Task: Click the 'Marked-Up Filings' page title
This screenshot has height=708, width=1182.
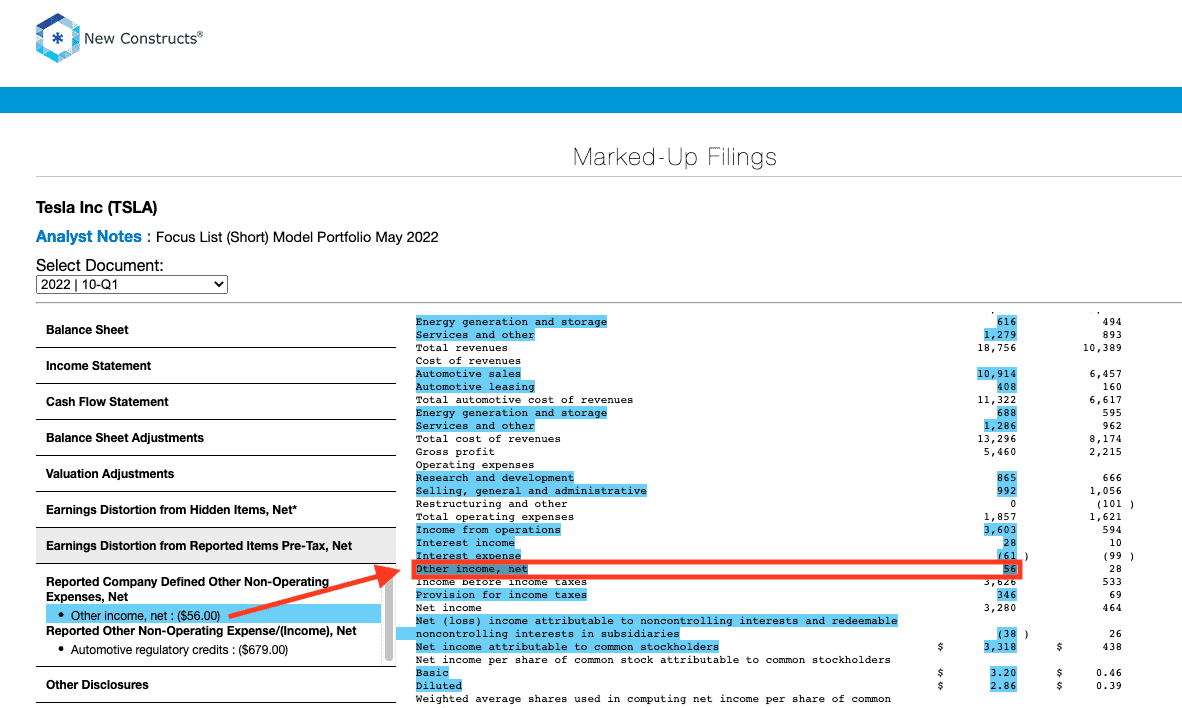Action: 675,157
